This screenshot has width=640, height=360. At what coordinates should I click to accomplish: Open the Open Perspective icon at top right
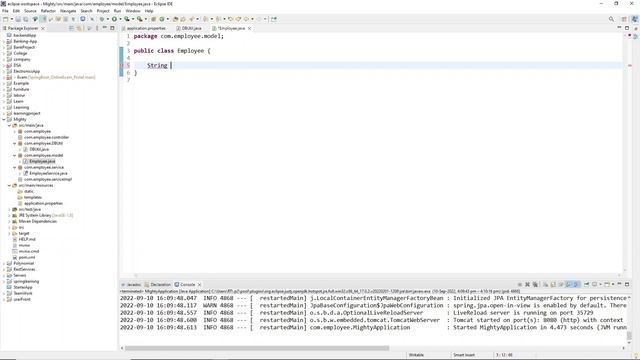tap(624, 19)
